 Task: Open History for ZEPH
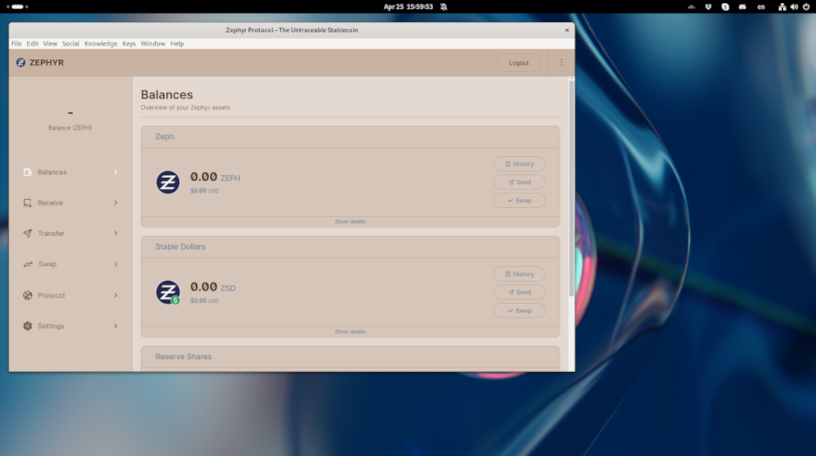click(x=519, y=164)
